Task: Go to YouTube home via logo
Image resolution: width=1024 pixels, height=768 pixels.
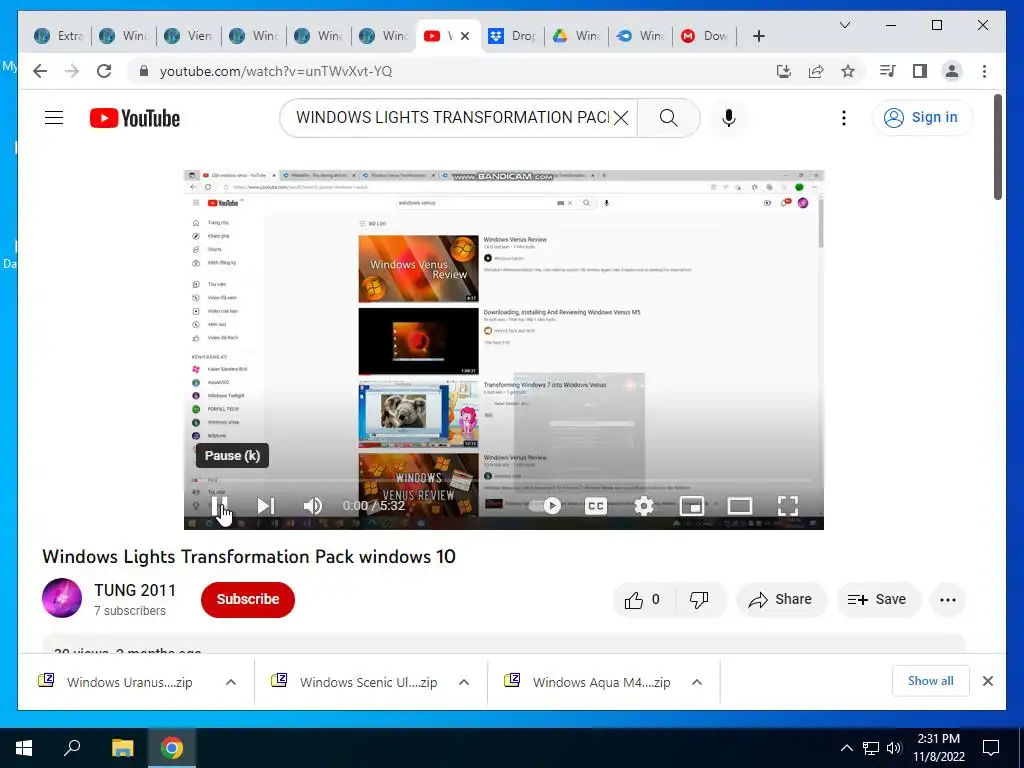Action: [135, 118]
